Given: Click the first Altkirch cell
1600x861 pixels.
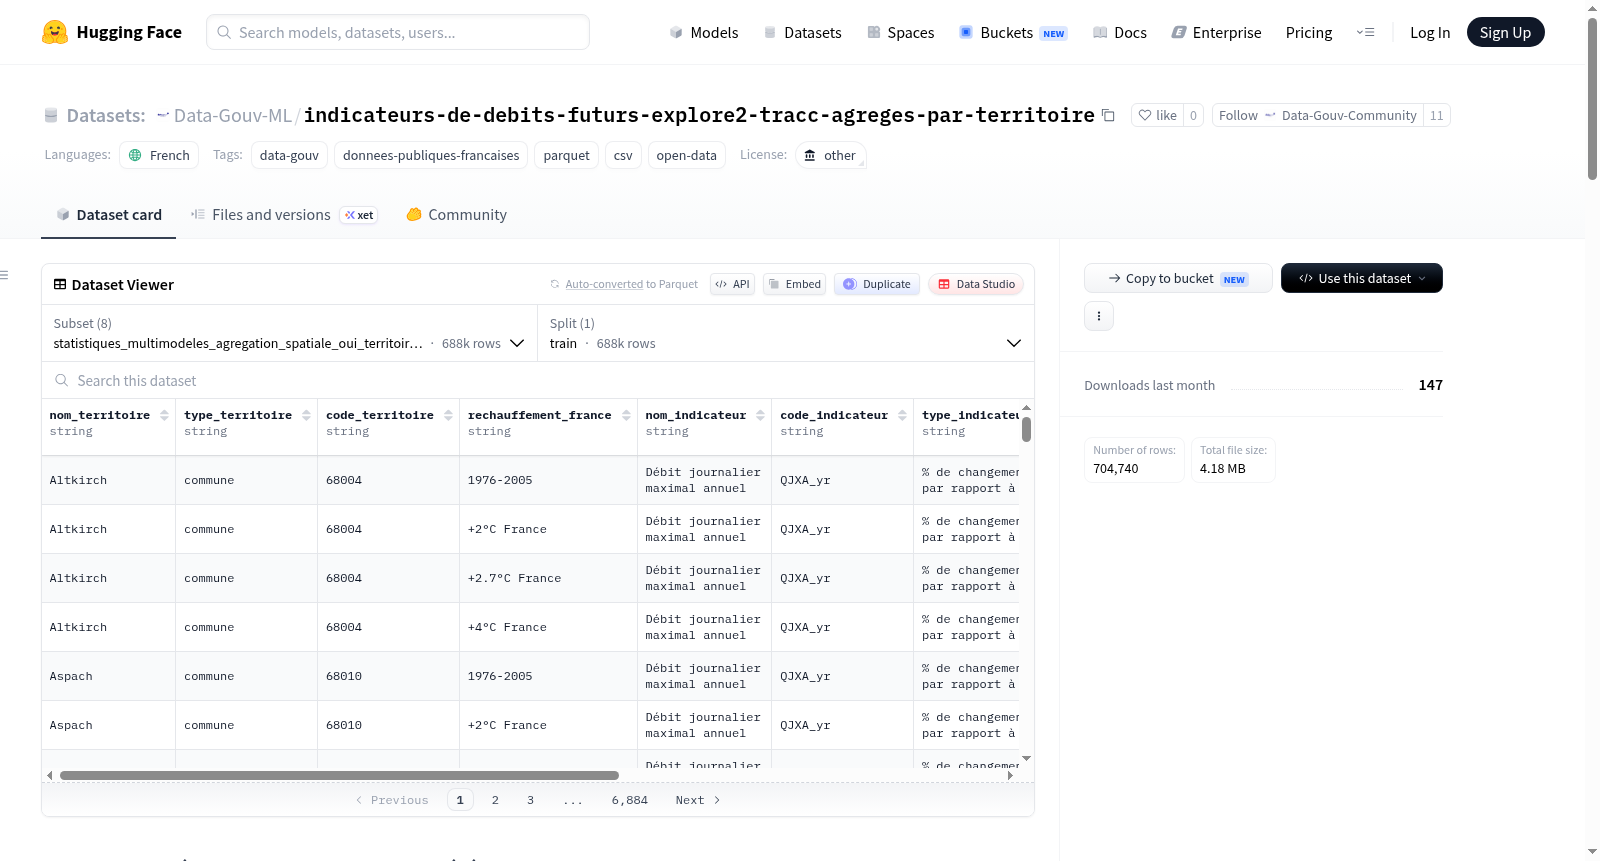Looking at the screenshot, I should (x=108, y=480).
